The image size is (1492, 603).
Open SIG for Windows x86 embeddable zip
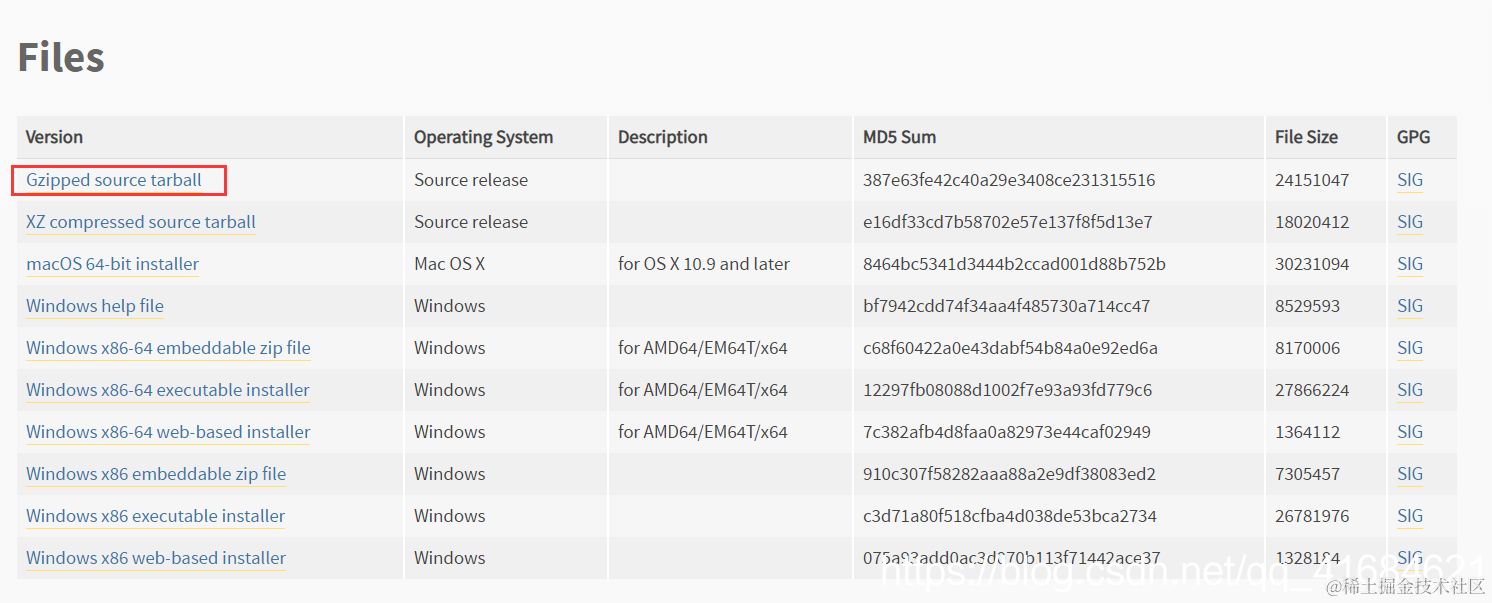click(1410, 474)
